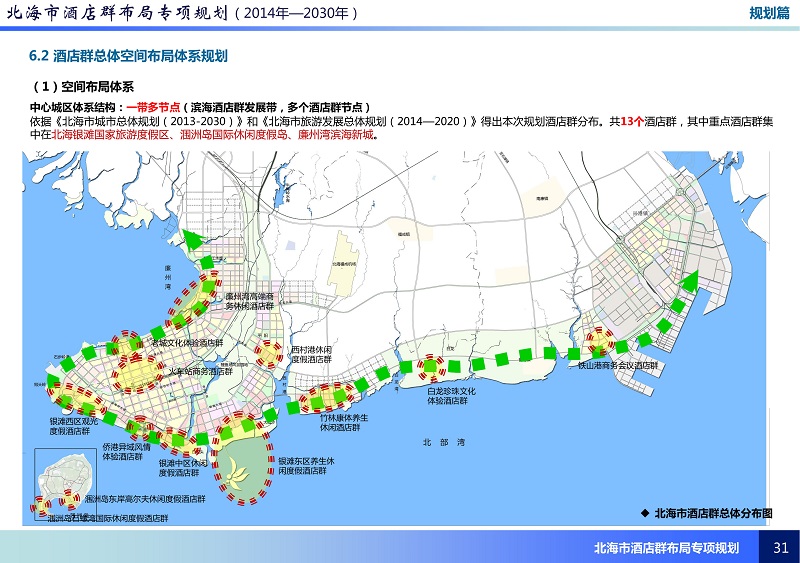This screenshot has height=563, width=800.
Task: Click the 北海市酒店群布局专项规划 footer banner
Action: click(x=666, y=547)
